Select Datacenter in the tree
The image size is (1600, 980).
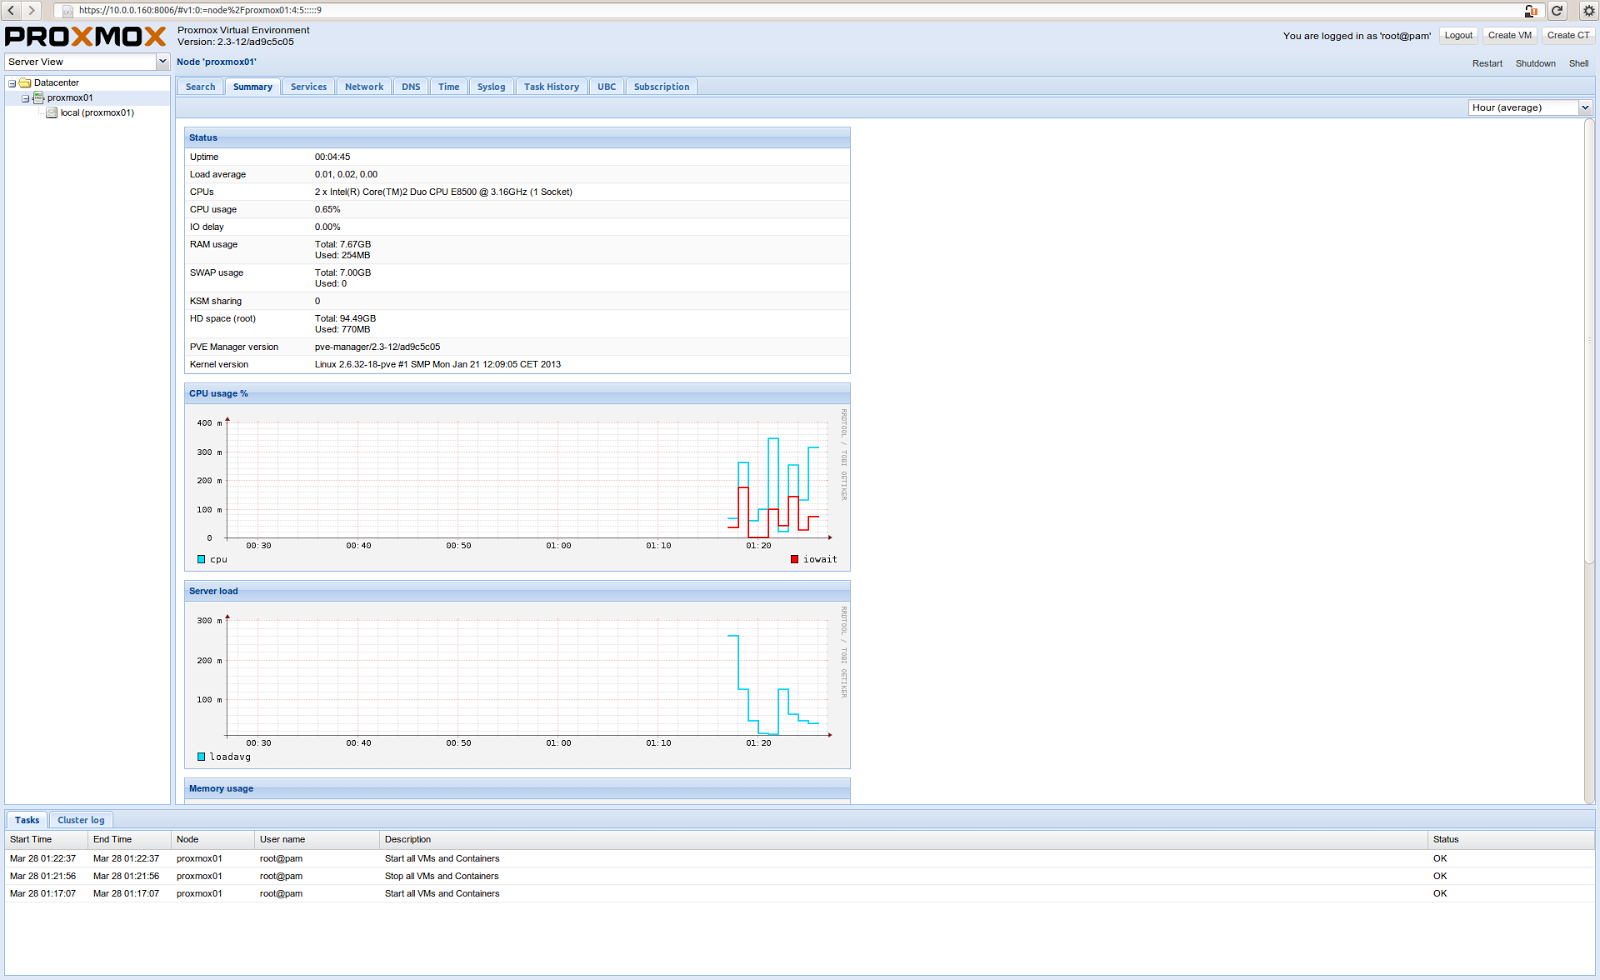(x=56, y=83)
